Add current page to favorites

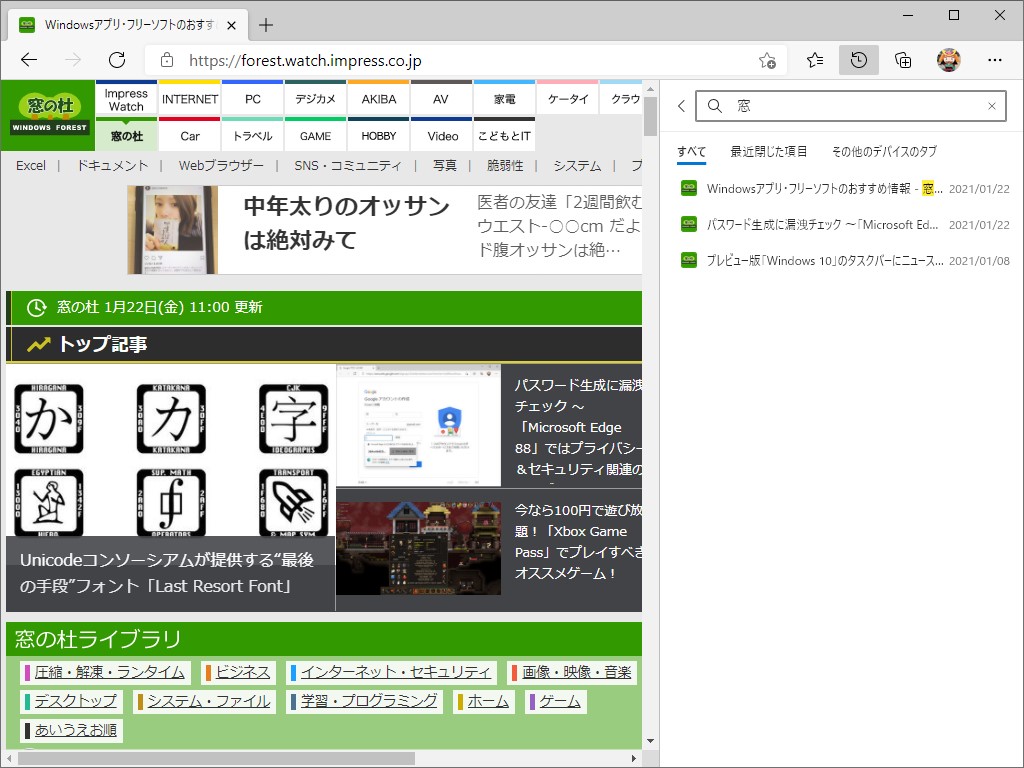pos(768,60)
